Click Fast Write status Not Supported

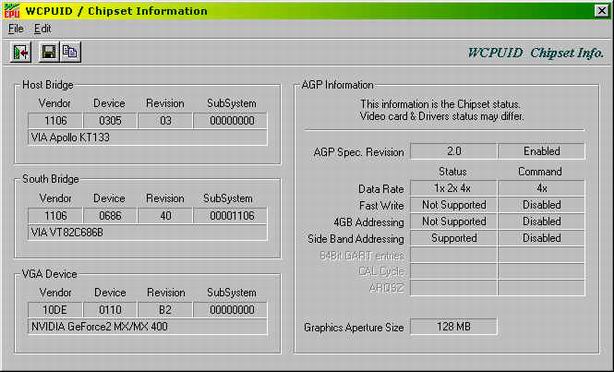[454, 205]
